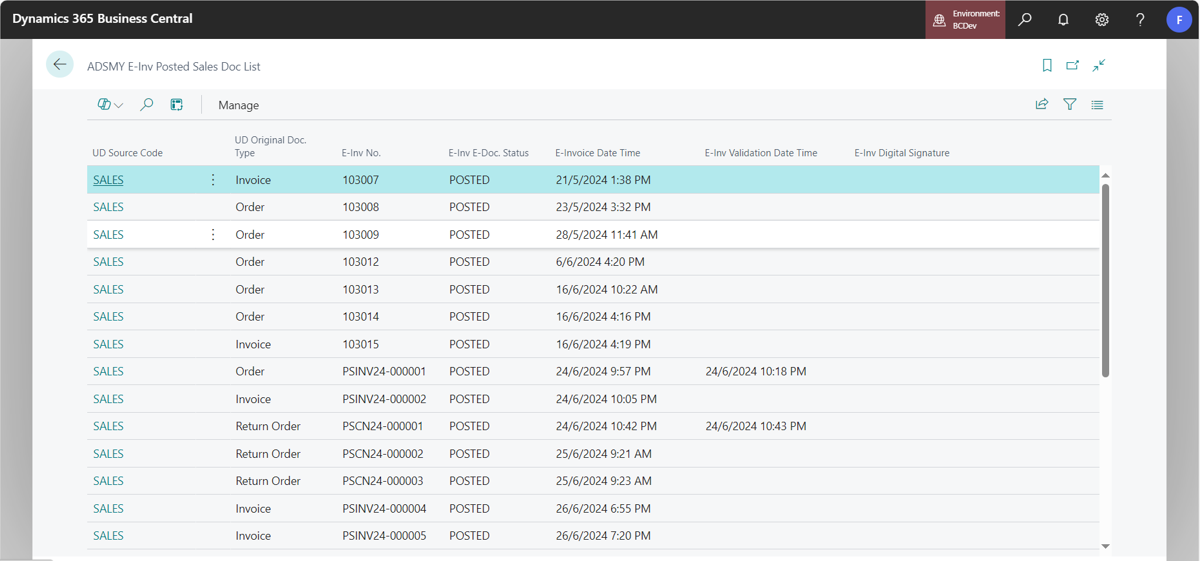Change the list view layout
This screenshot has height=561, width=1200.
(1097, 104)
